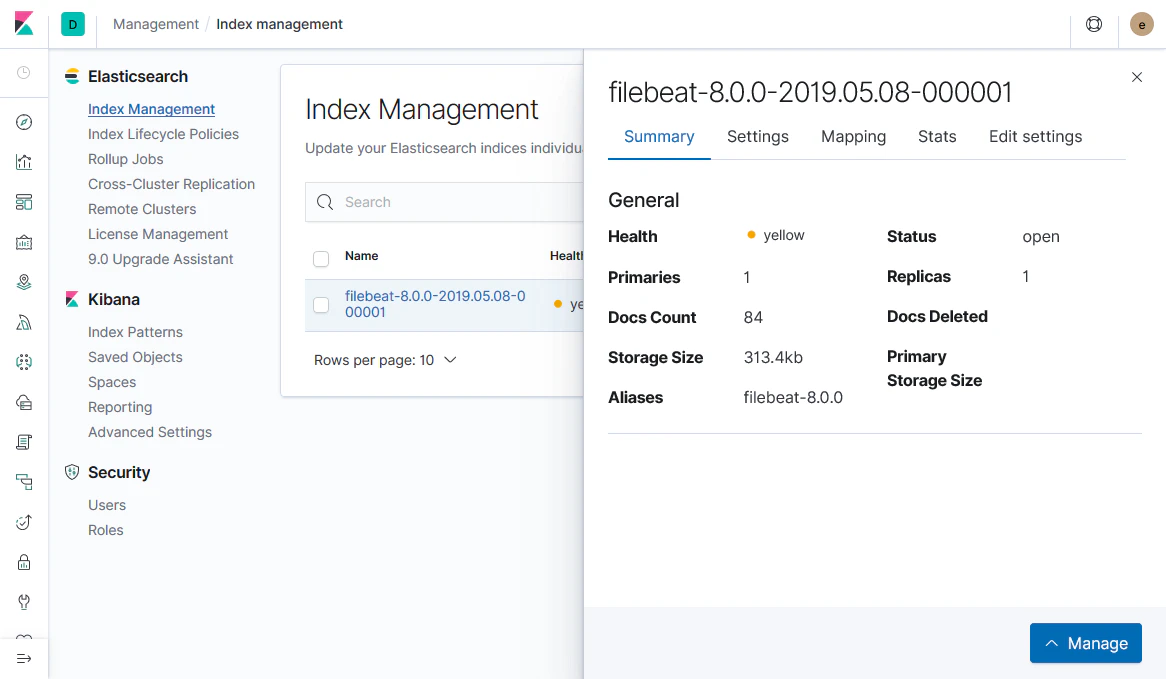Open the Rows per page dropdown
The width and height of the screenshot is (1166, 679).
385,360
